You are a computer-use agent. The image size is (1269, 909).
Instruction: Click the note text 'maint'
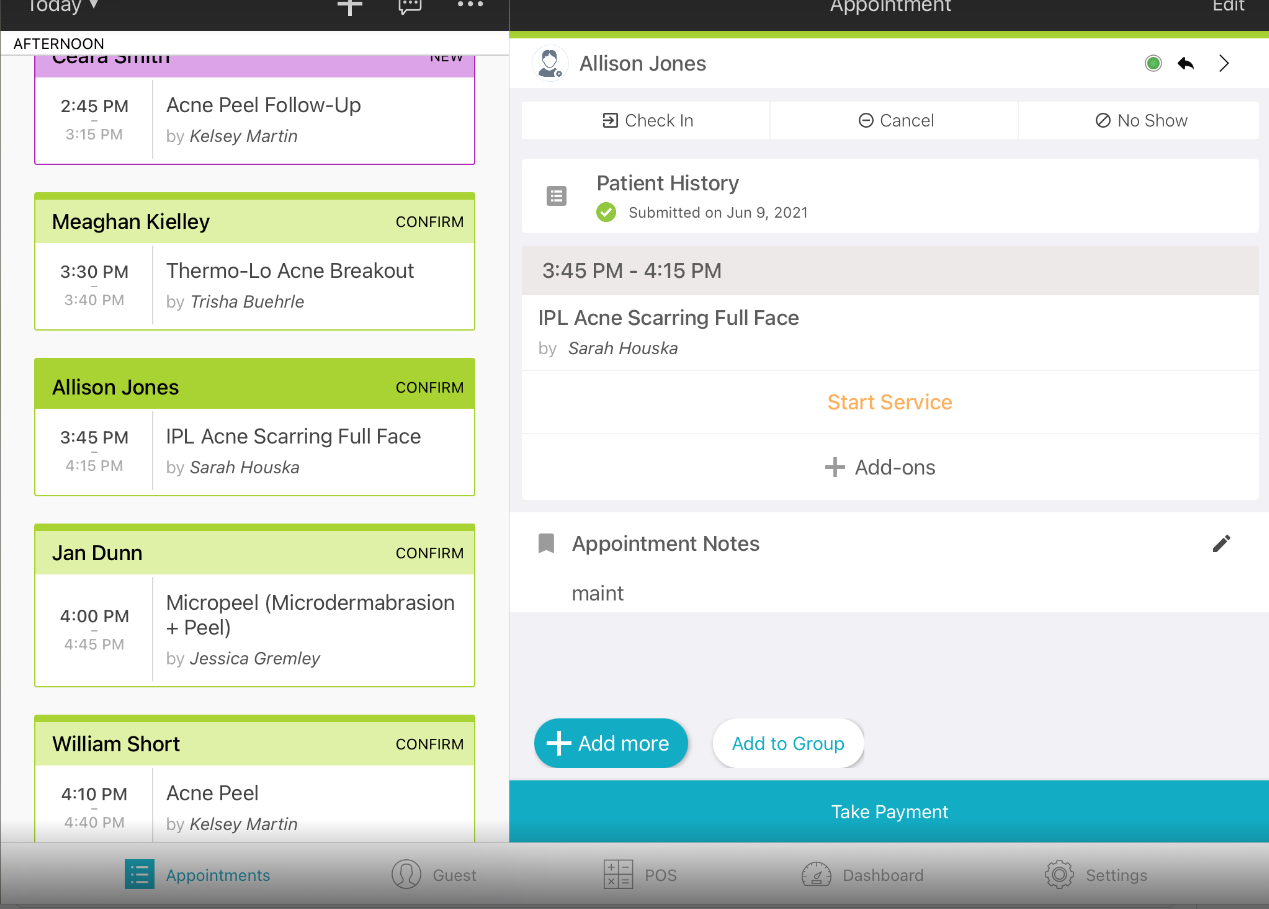tap(598, 593)
